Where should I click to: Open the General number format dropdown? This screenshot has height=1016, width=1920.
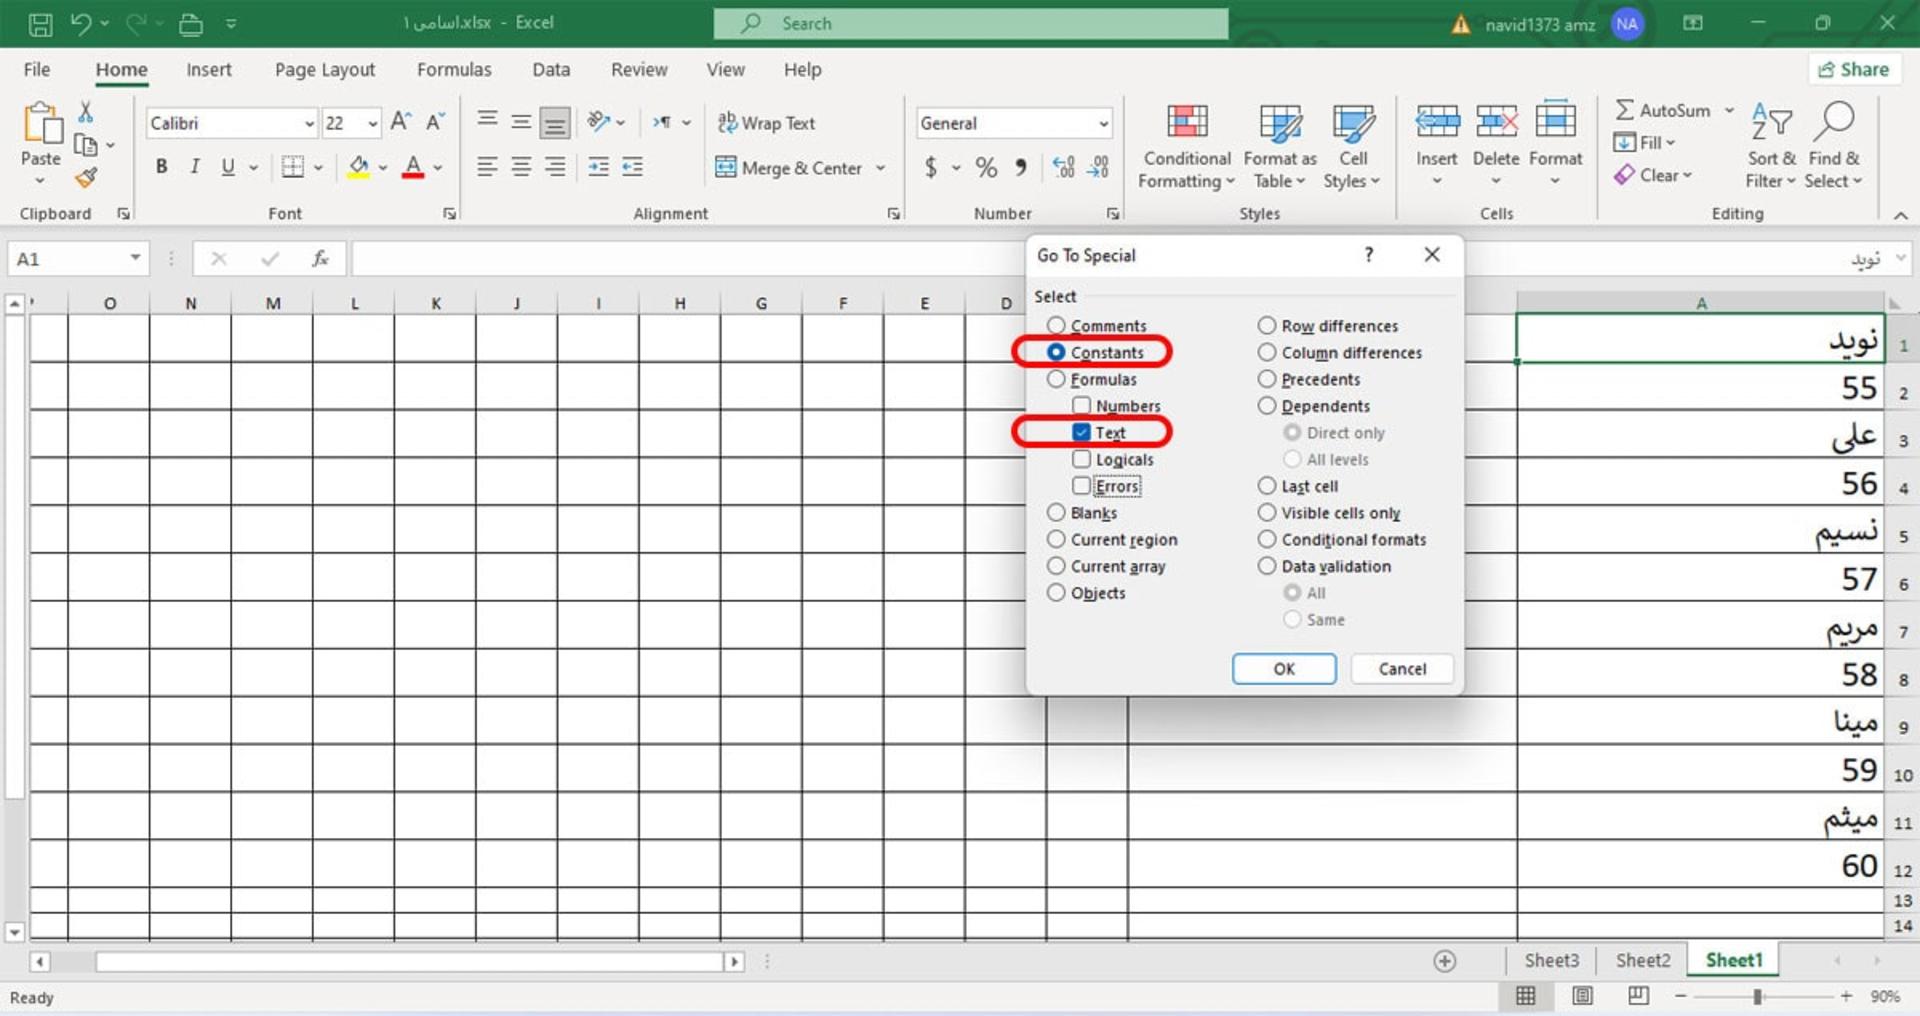pyautogui.click(x=1103, y=123)
